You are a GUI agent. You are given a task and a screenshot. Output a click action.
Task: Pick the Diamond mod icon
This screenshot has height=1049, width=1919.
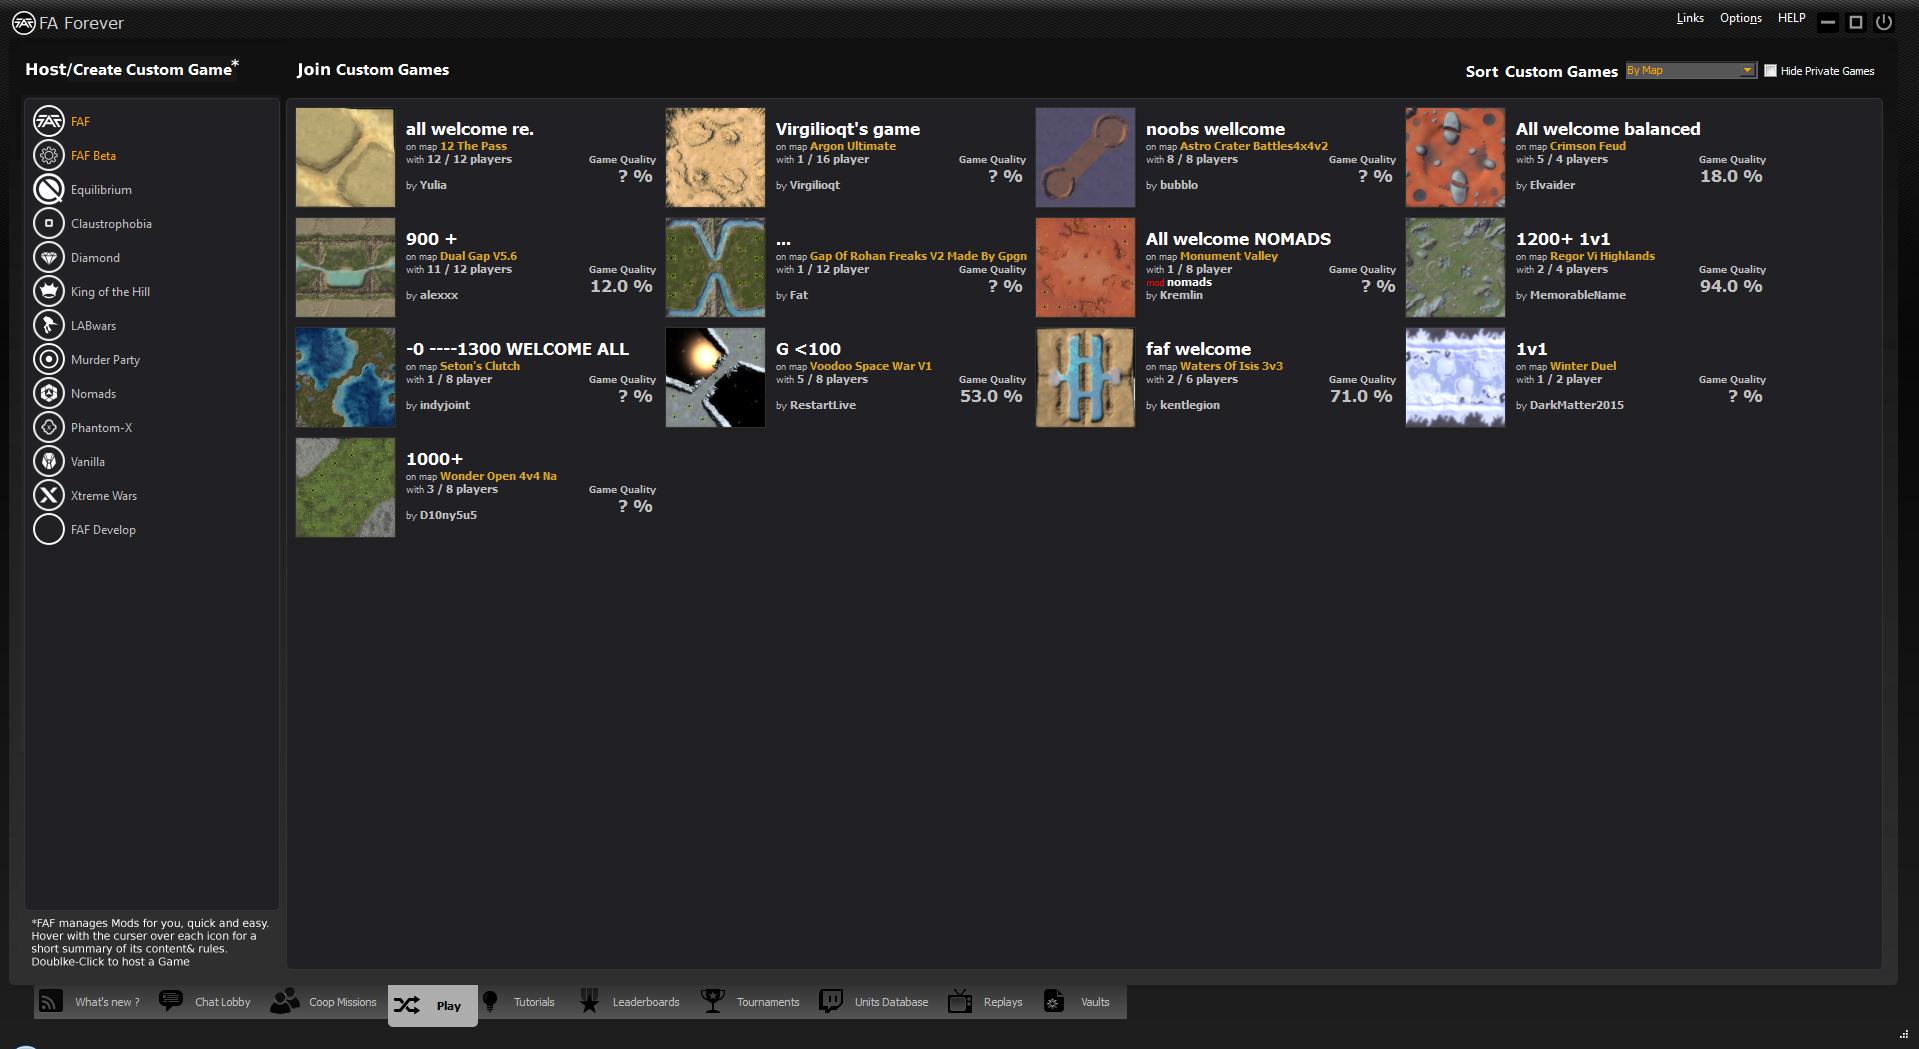(49, 257)
